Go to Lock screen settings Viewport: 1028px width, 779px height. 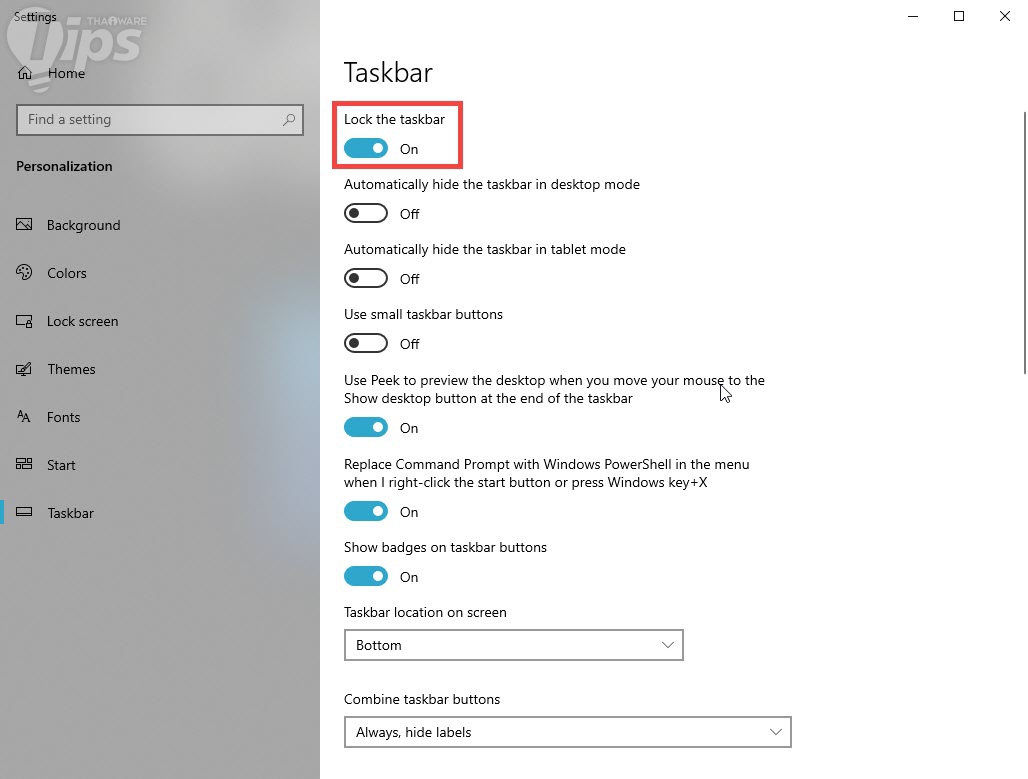pos(82,321)
